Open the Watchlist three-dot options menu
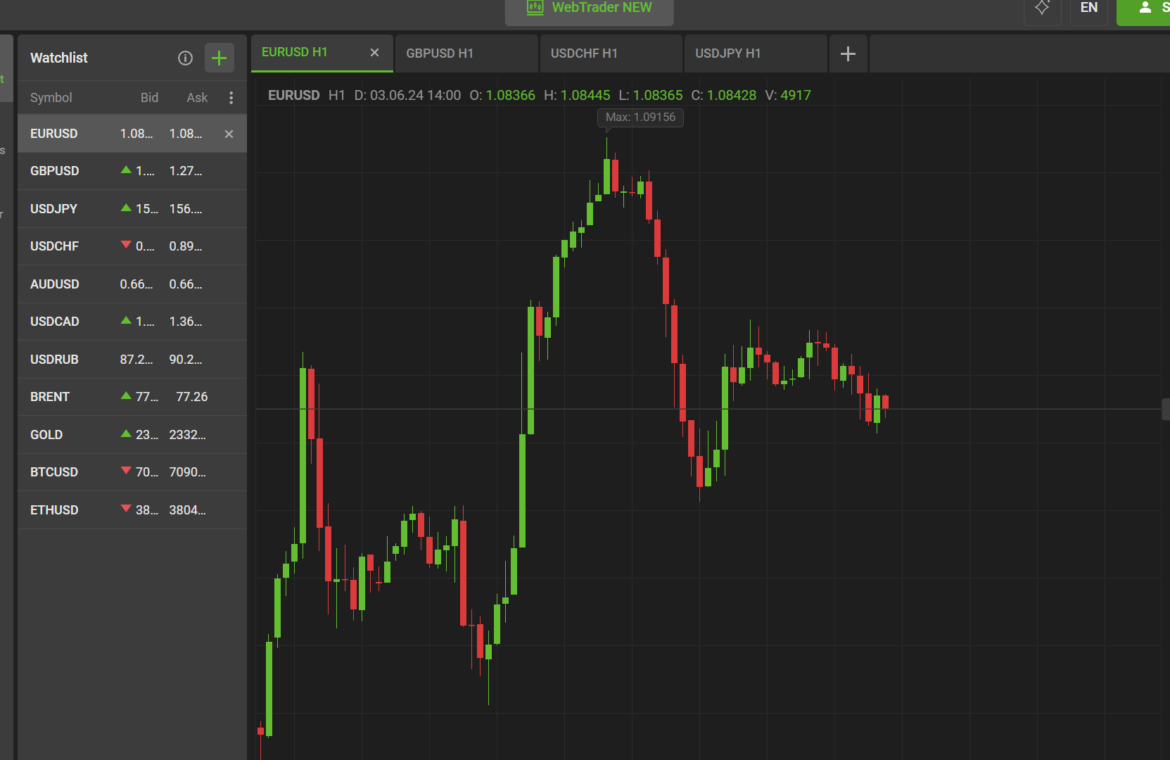This screenshot has width=1170, height=760. point(231,98)
